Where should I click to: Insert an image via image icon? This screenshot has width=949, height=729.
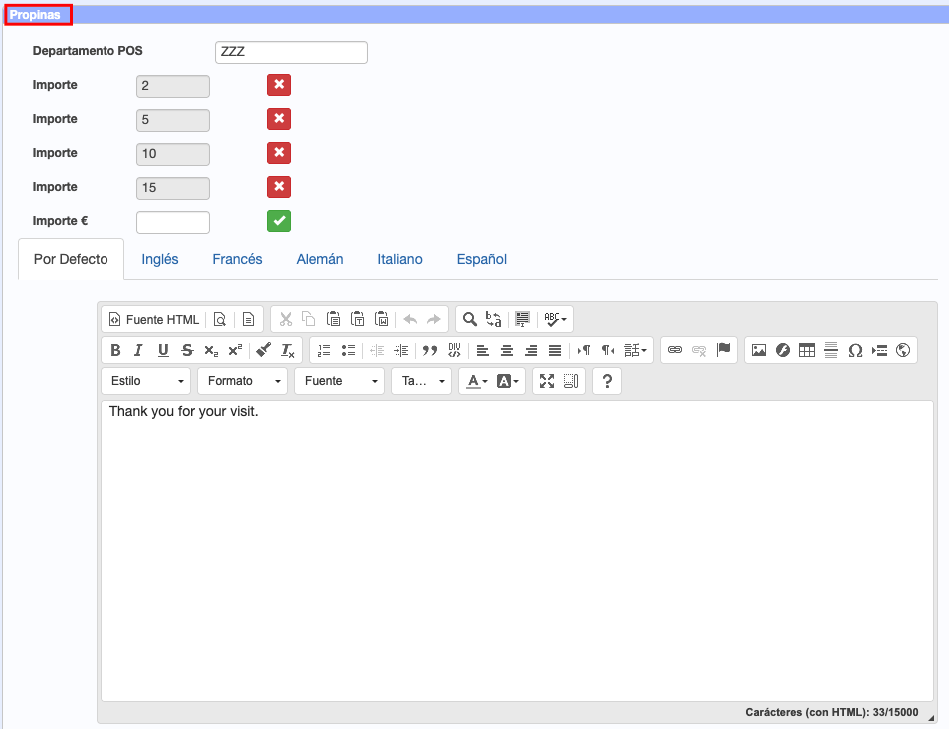coord(759,350)
